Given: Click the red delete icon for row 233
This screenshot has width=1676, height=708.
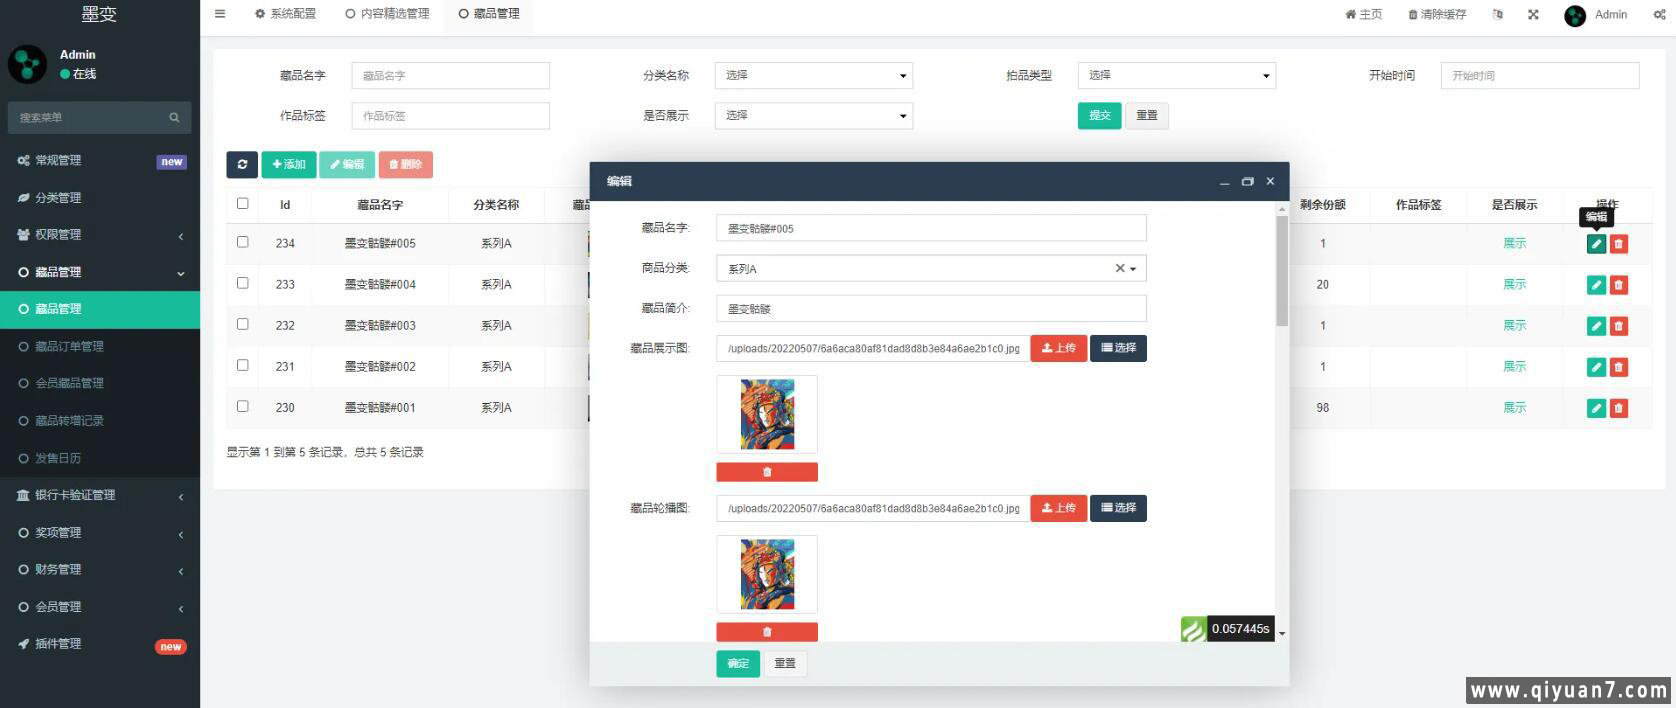Looking at the screenshot, I should click(x=1619, y=285).
